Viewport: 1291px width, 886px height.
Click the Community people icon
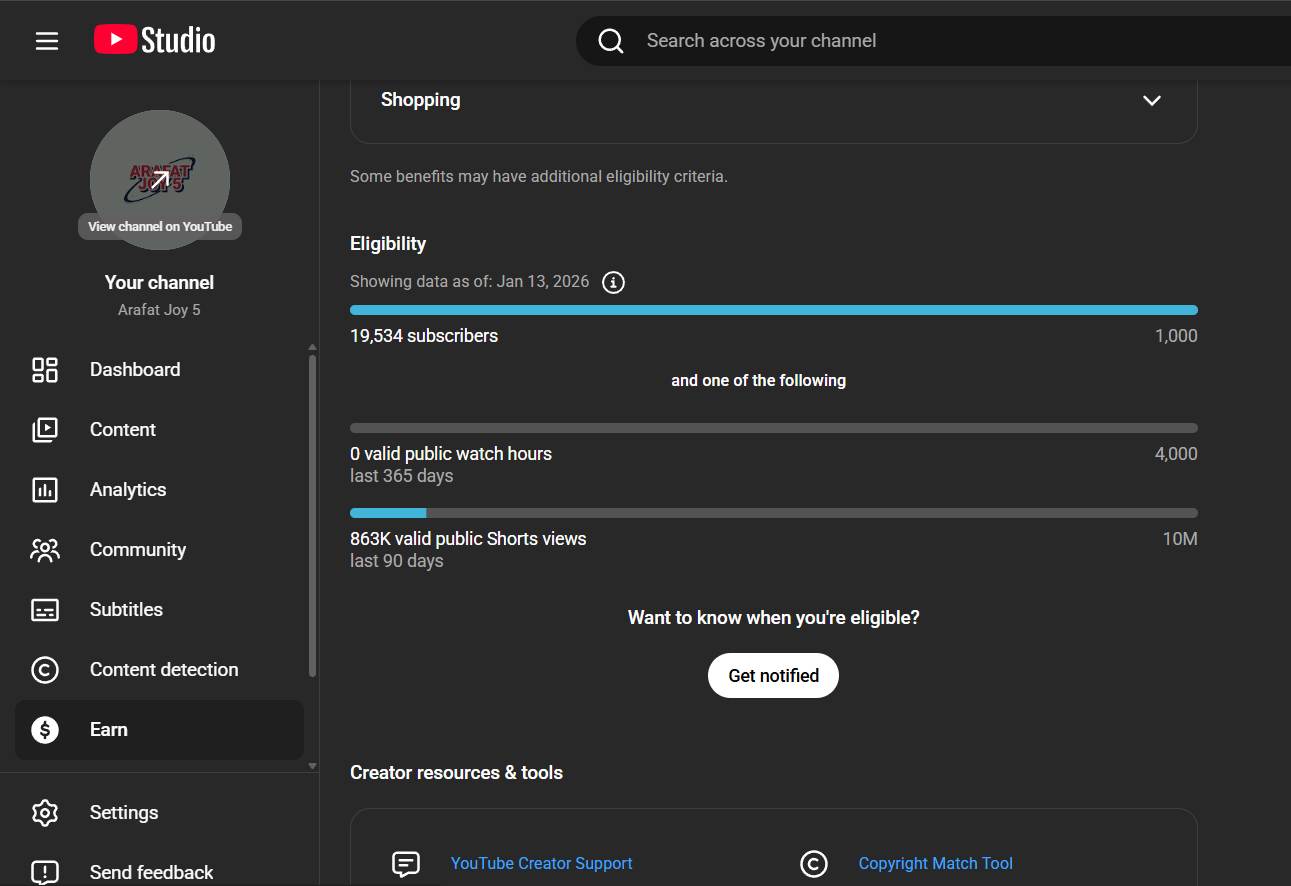click(45, 550)
